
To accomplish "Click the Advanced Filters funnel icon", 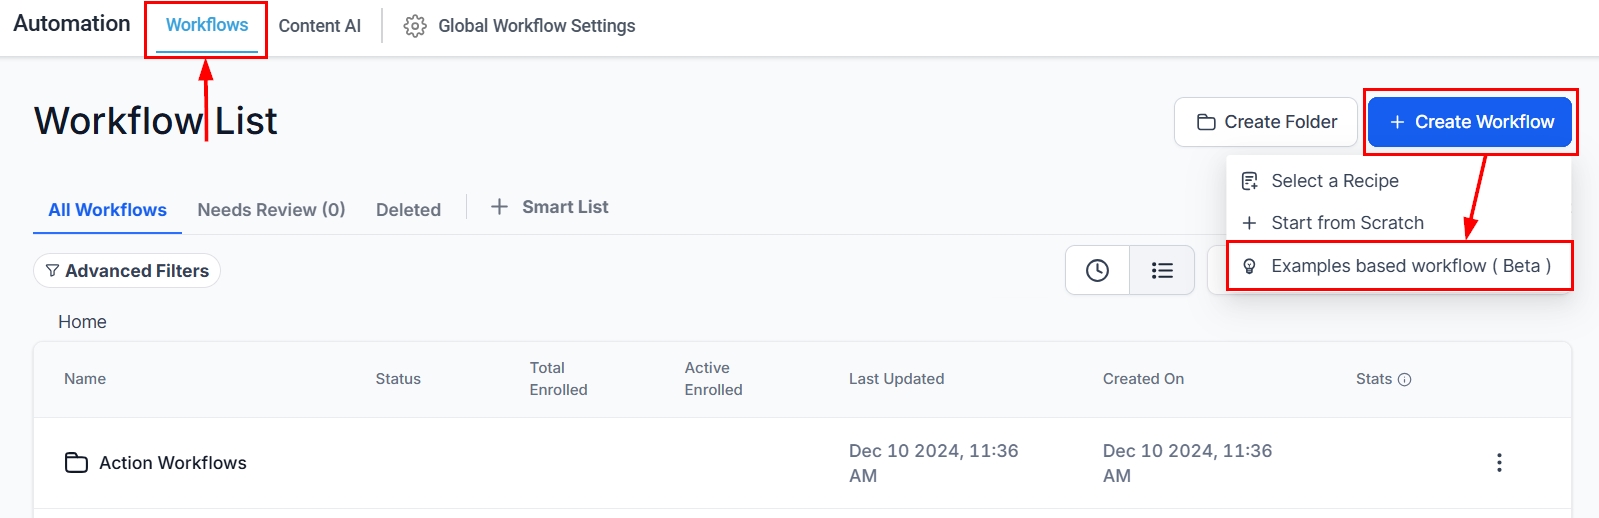I will (52, 271).
